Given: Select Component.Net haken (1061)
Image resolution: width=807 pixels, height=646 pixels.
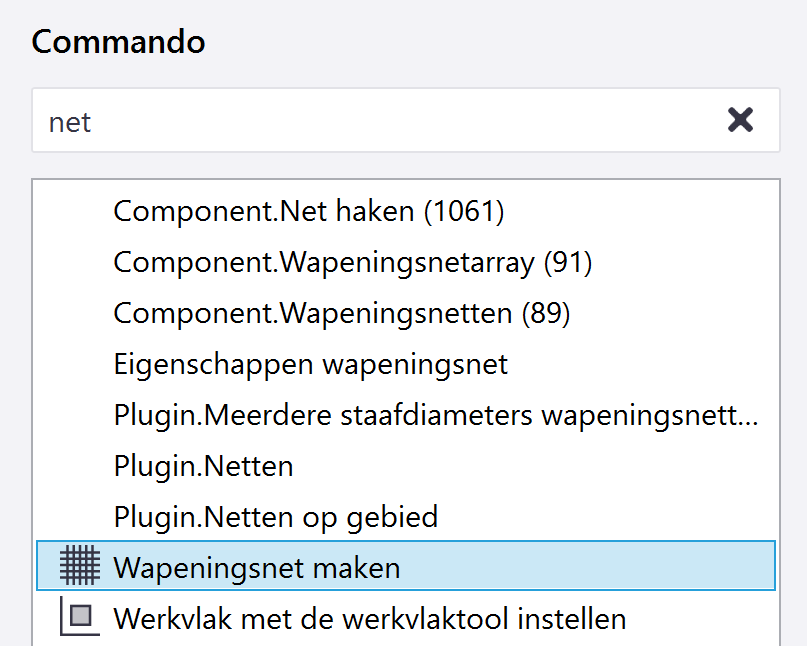Looking at the screenshot, I should (x=308, y=211).
